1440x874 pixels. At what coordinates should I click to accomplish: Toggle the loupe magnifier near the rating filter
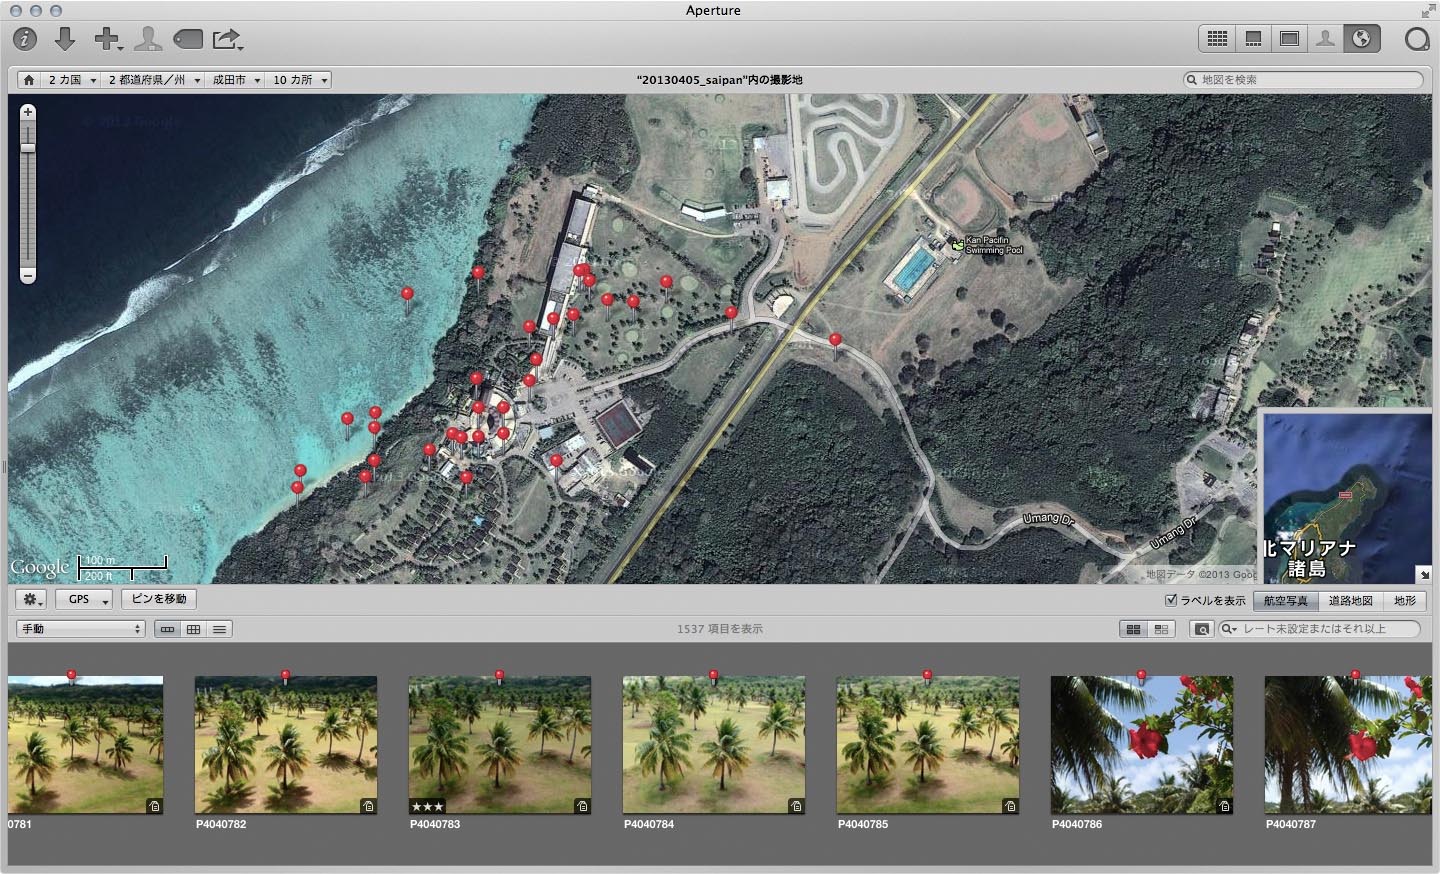point(1201,629)
